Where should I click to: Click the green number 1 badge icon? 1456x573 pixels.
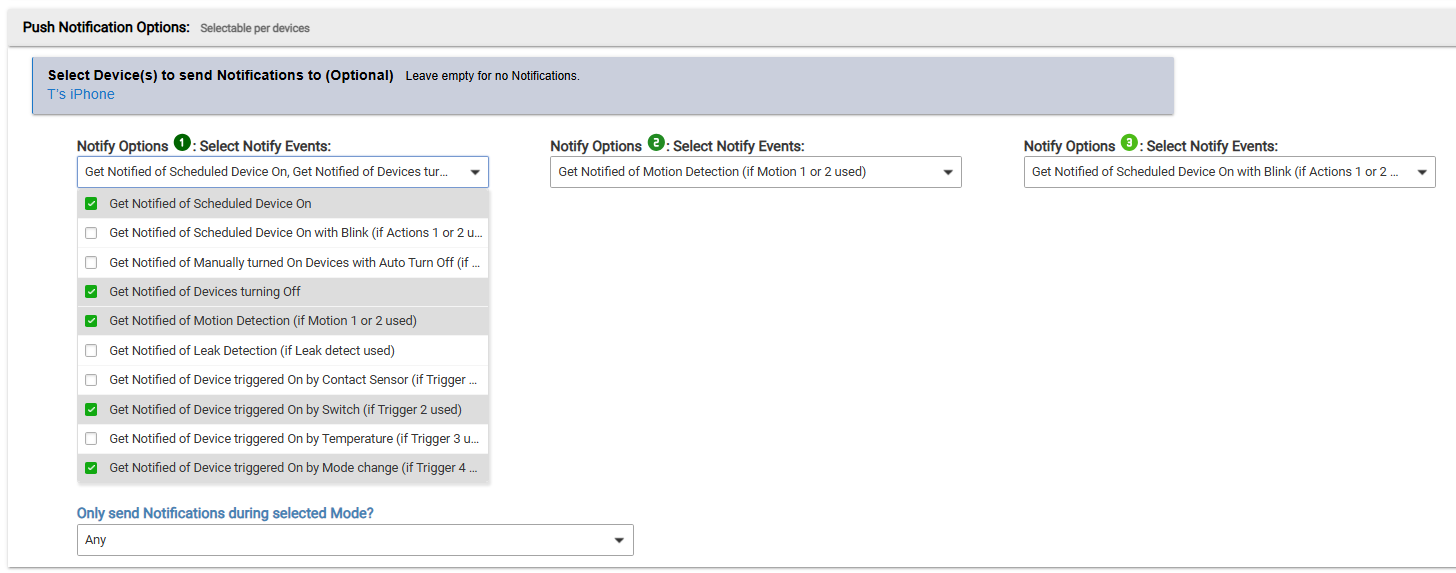[x=182, y=143]
